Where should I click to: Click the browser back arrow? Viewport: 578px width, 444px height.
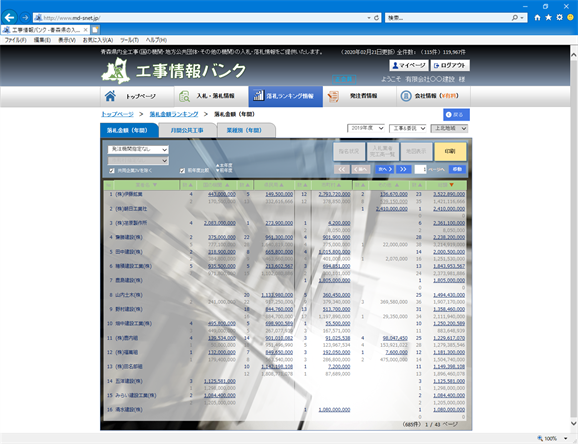click(x=10, y=17)
